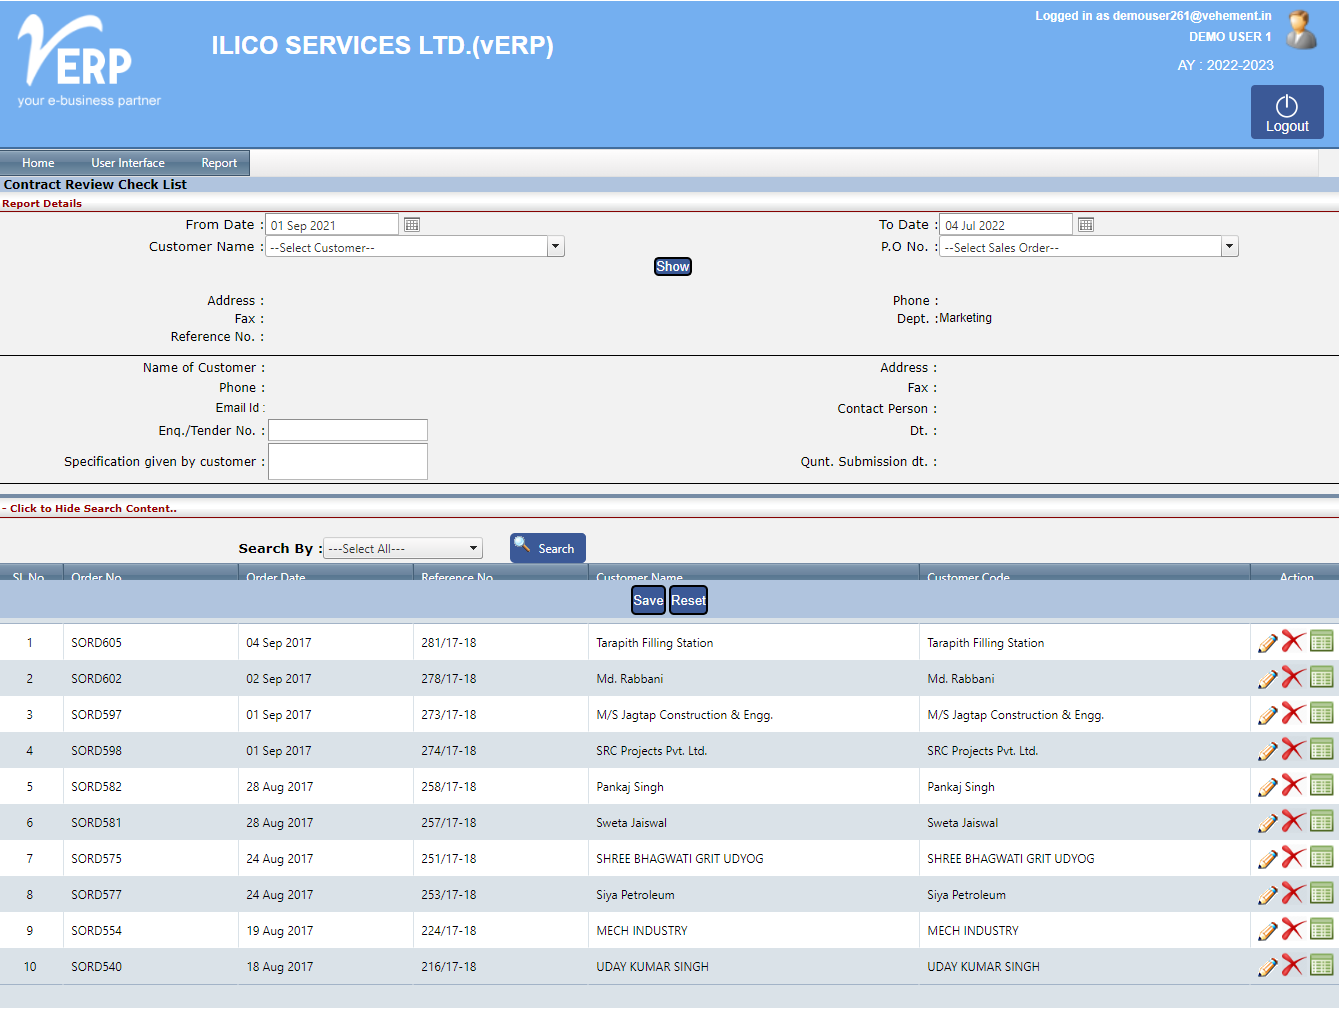Select reference number 257/17-18
This screenshot has height=1009, width=1339.
[449, 823]
